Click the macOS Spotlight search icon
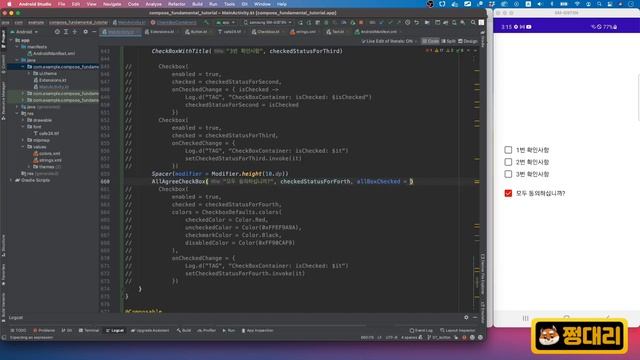This screenshot has width=640, height=360. (x=599, y=4)
